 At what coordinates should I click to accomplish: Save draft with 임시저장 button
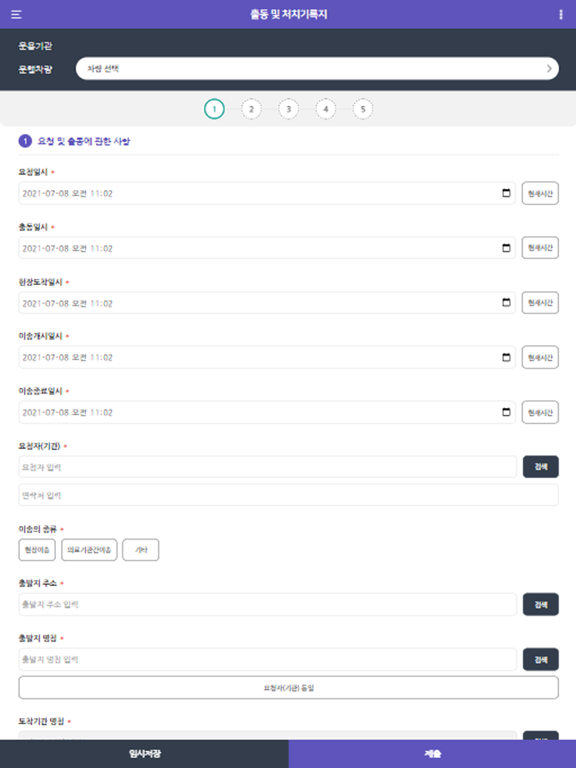pos(144,754)
